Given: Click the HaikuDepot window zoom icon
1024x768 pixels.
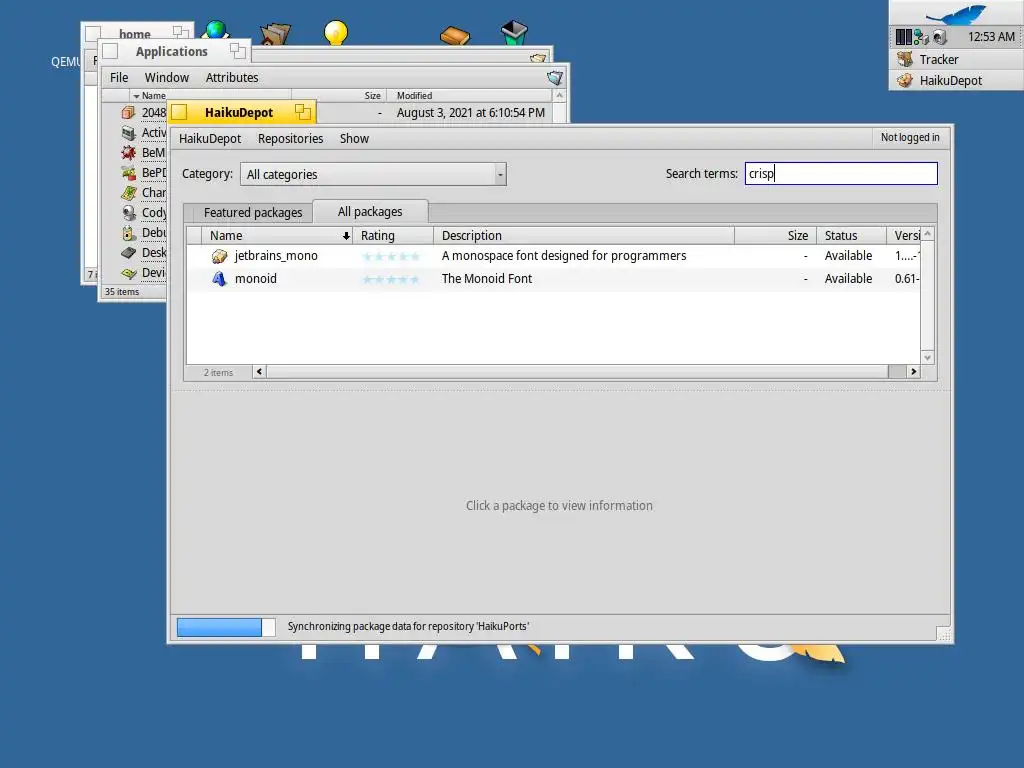Looking at the screenshot, I should 302,112.
